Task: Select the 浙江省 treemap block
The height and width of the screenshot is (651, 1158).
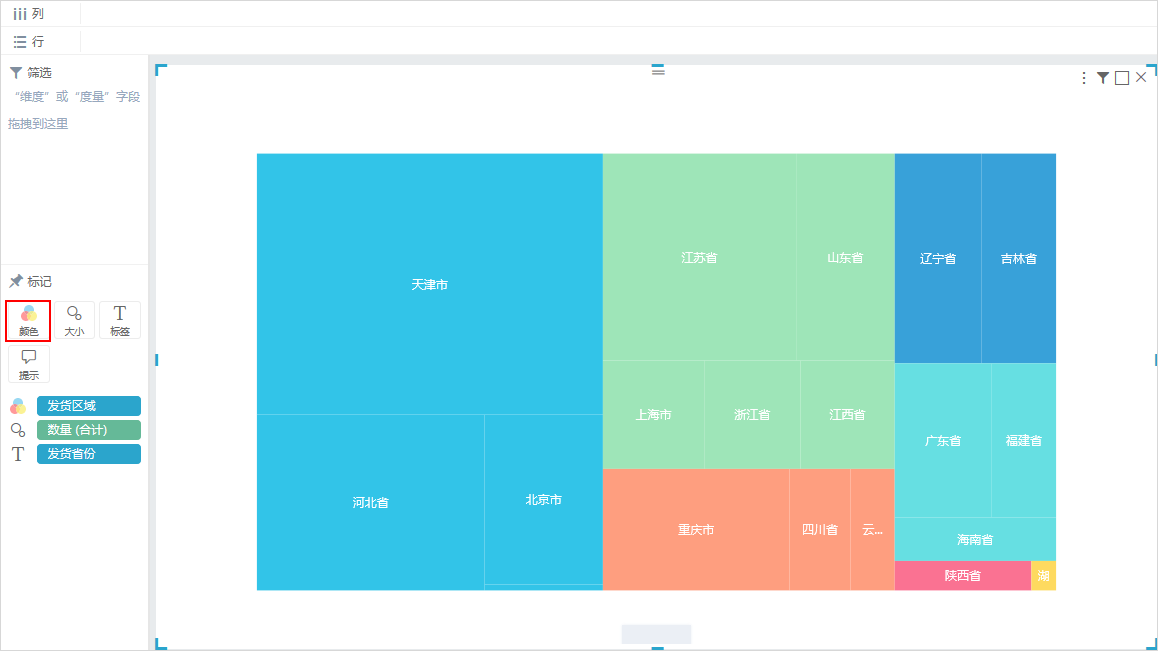Action: click(752, 415)
